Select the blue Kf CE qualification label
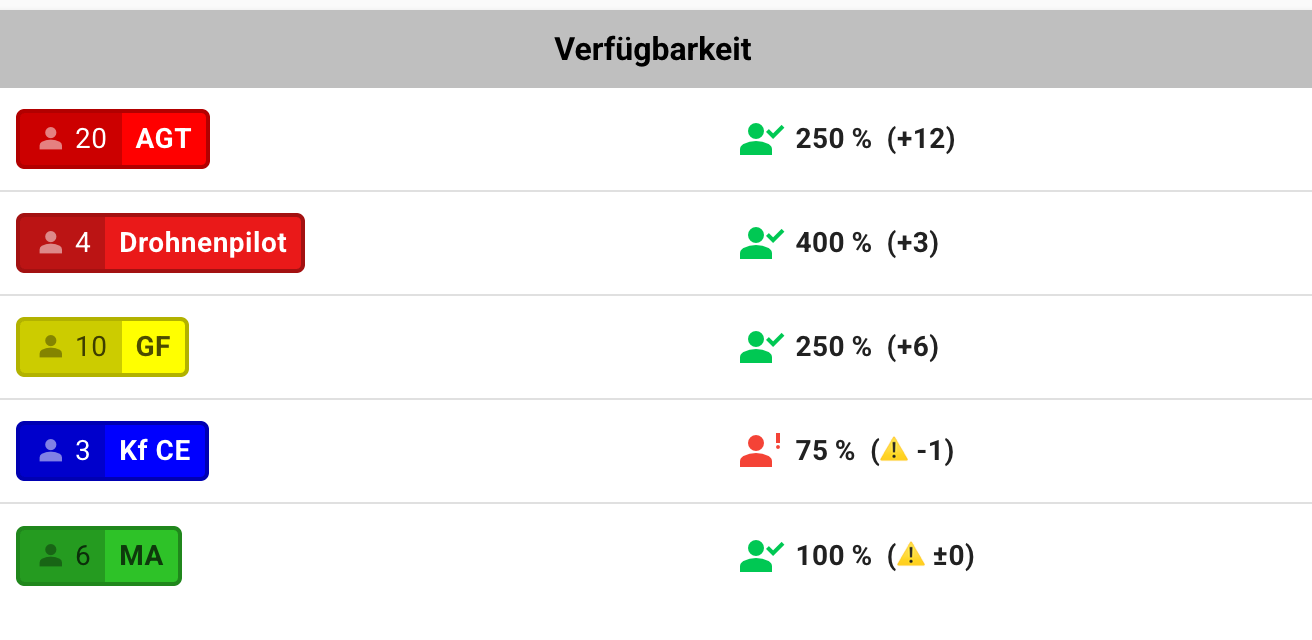1312x640 pixels. click(155, 451)
